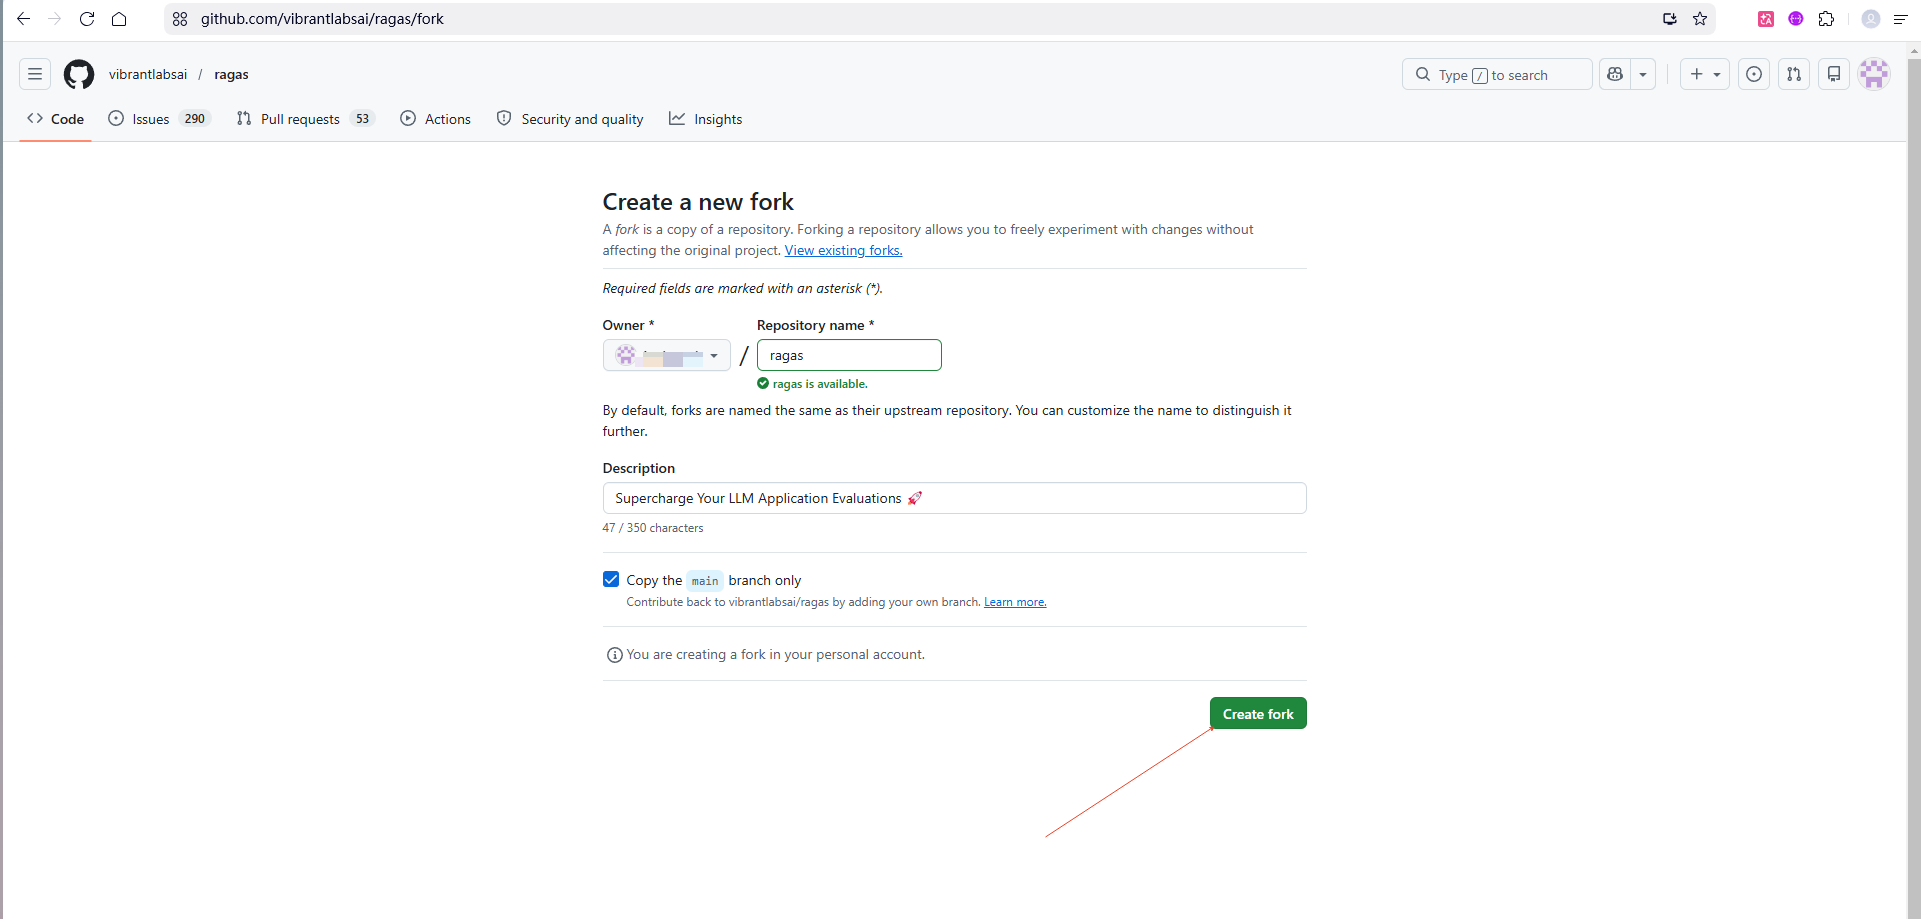Switch to the Pull requests tab
The height and width of the screenshot is (919, 1921).
tap(305, 119)
